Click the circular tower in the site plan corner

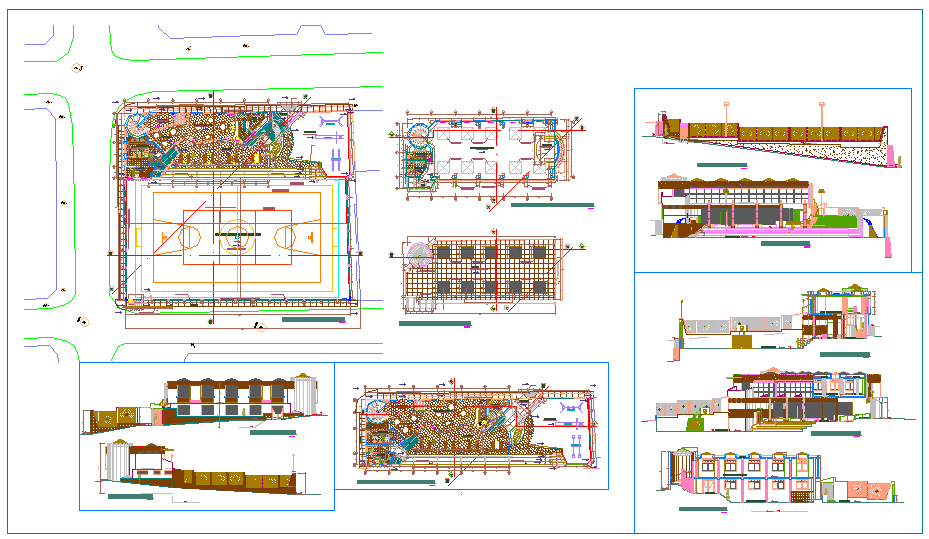[135, 124]
